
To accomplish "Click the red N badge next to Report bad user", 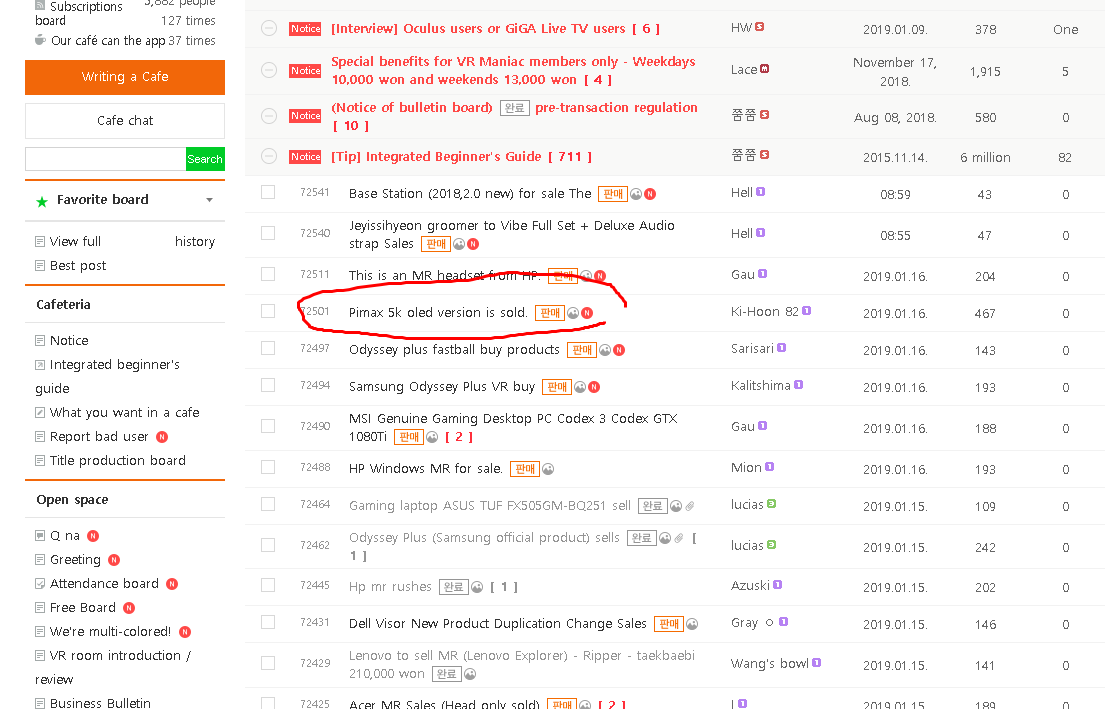I will pyautogui.click(x=162, y=437).
